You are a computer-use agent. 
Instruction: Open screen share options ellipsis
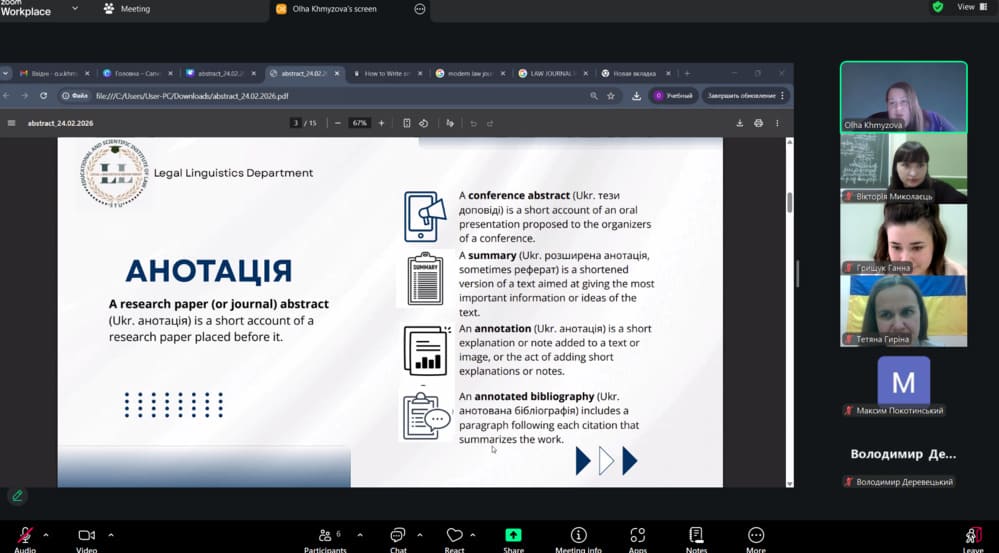point(420,9)
